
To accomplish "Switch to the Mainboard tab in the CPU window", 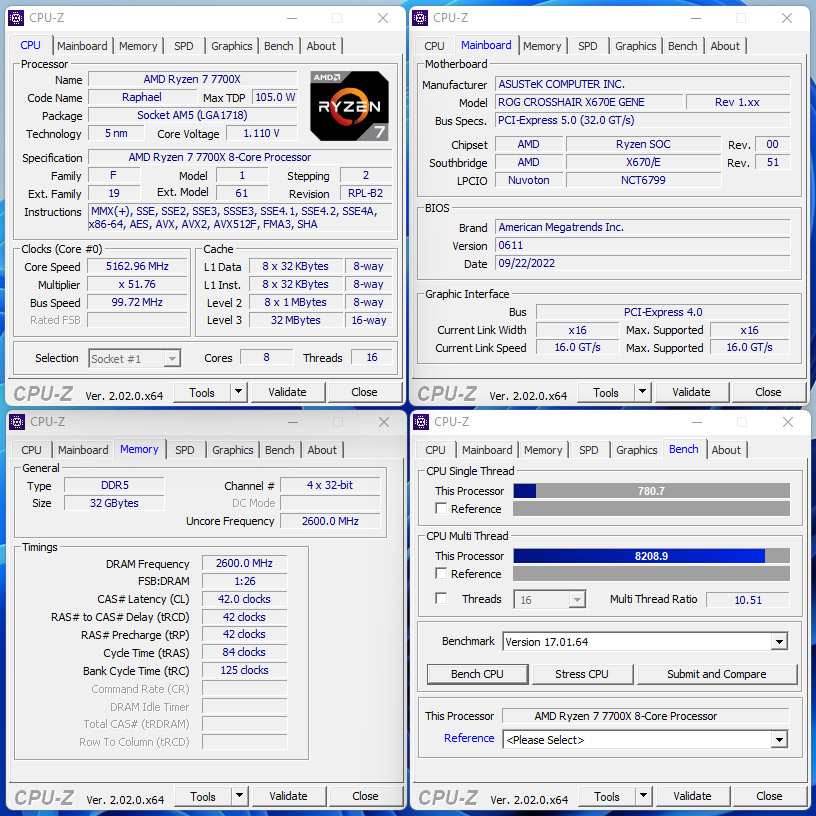I will (82, 46).
